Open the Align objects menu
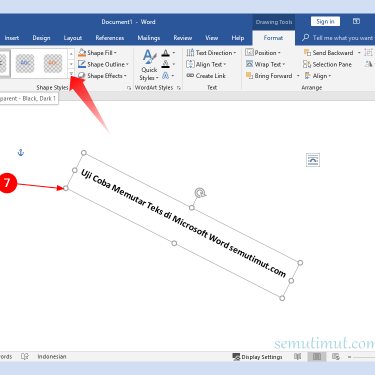 pos(318,76)
